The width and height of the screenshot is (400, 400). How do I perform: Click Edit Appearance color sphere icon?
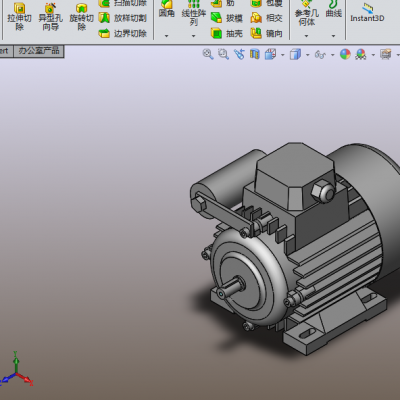(x=345, y=54)
